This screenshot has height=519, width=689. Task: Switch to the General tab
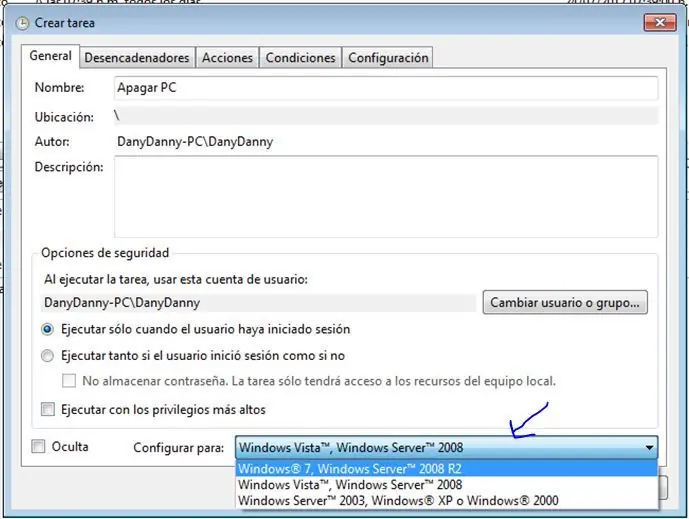(x=51, y=56)
